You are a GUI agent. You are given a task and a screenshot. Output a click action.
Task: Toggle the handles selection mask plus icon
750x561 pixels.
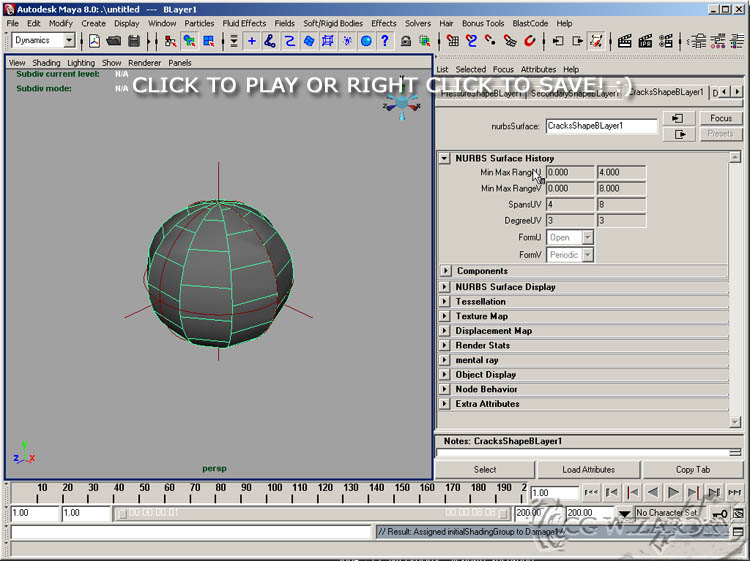[251, 41]
